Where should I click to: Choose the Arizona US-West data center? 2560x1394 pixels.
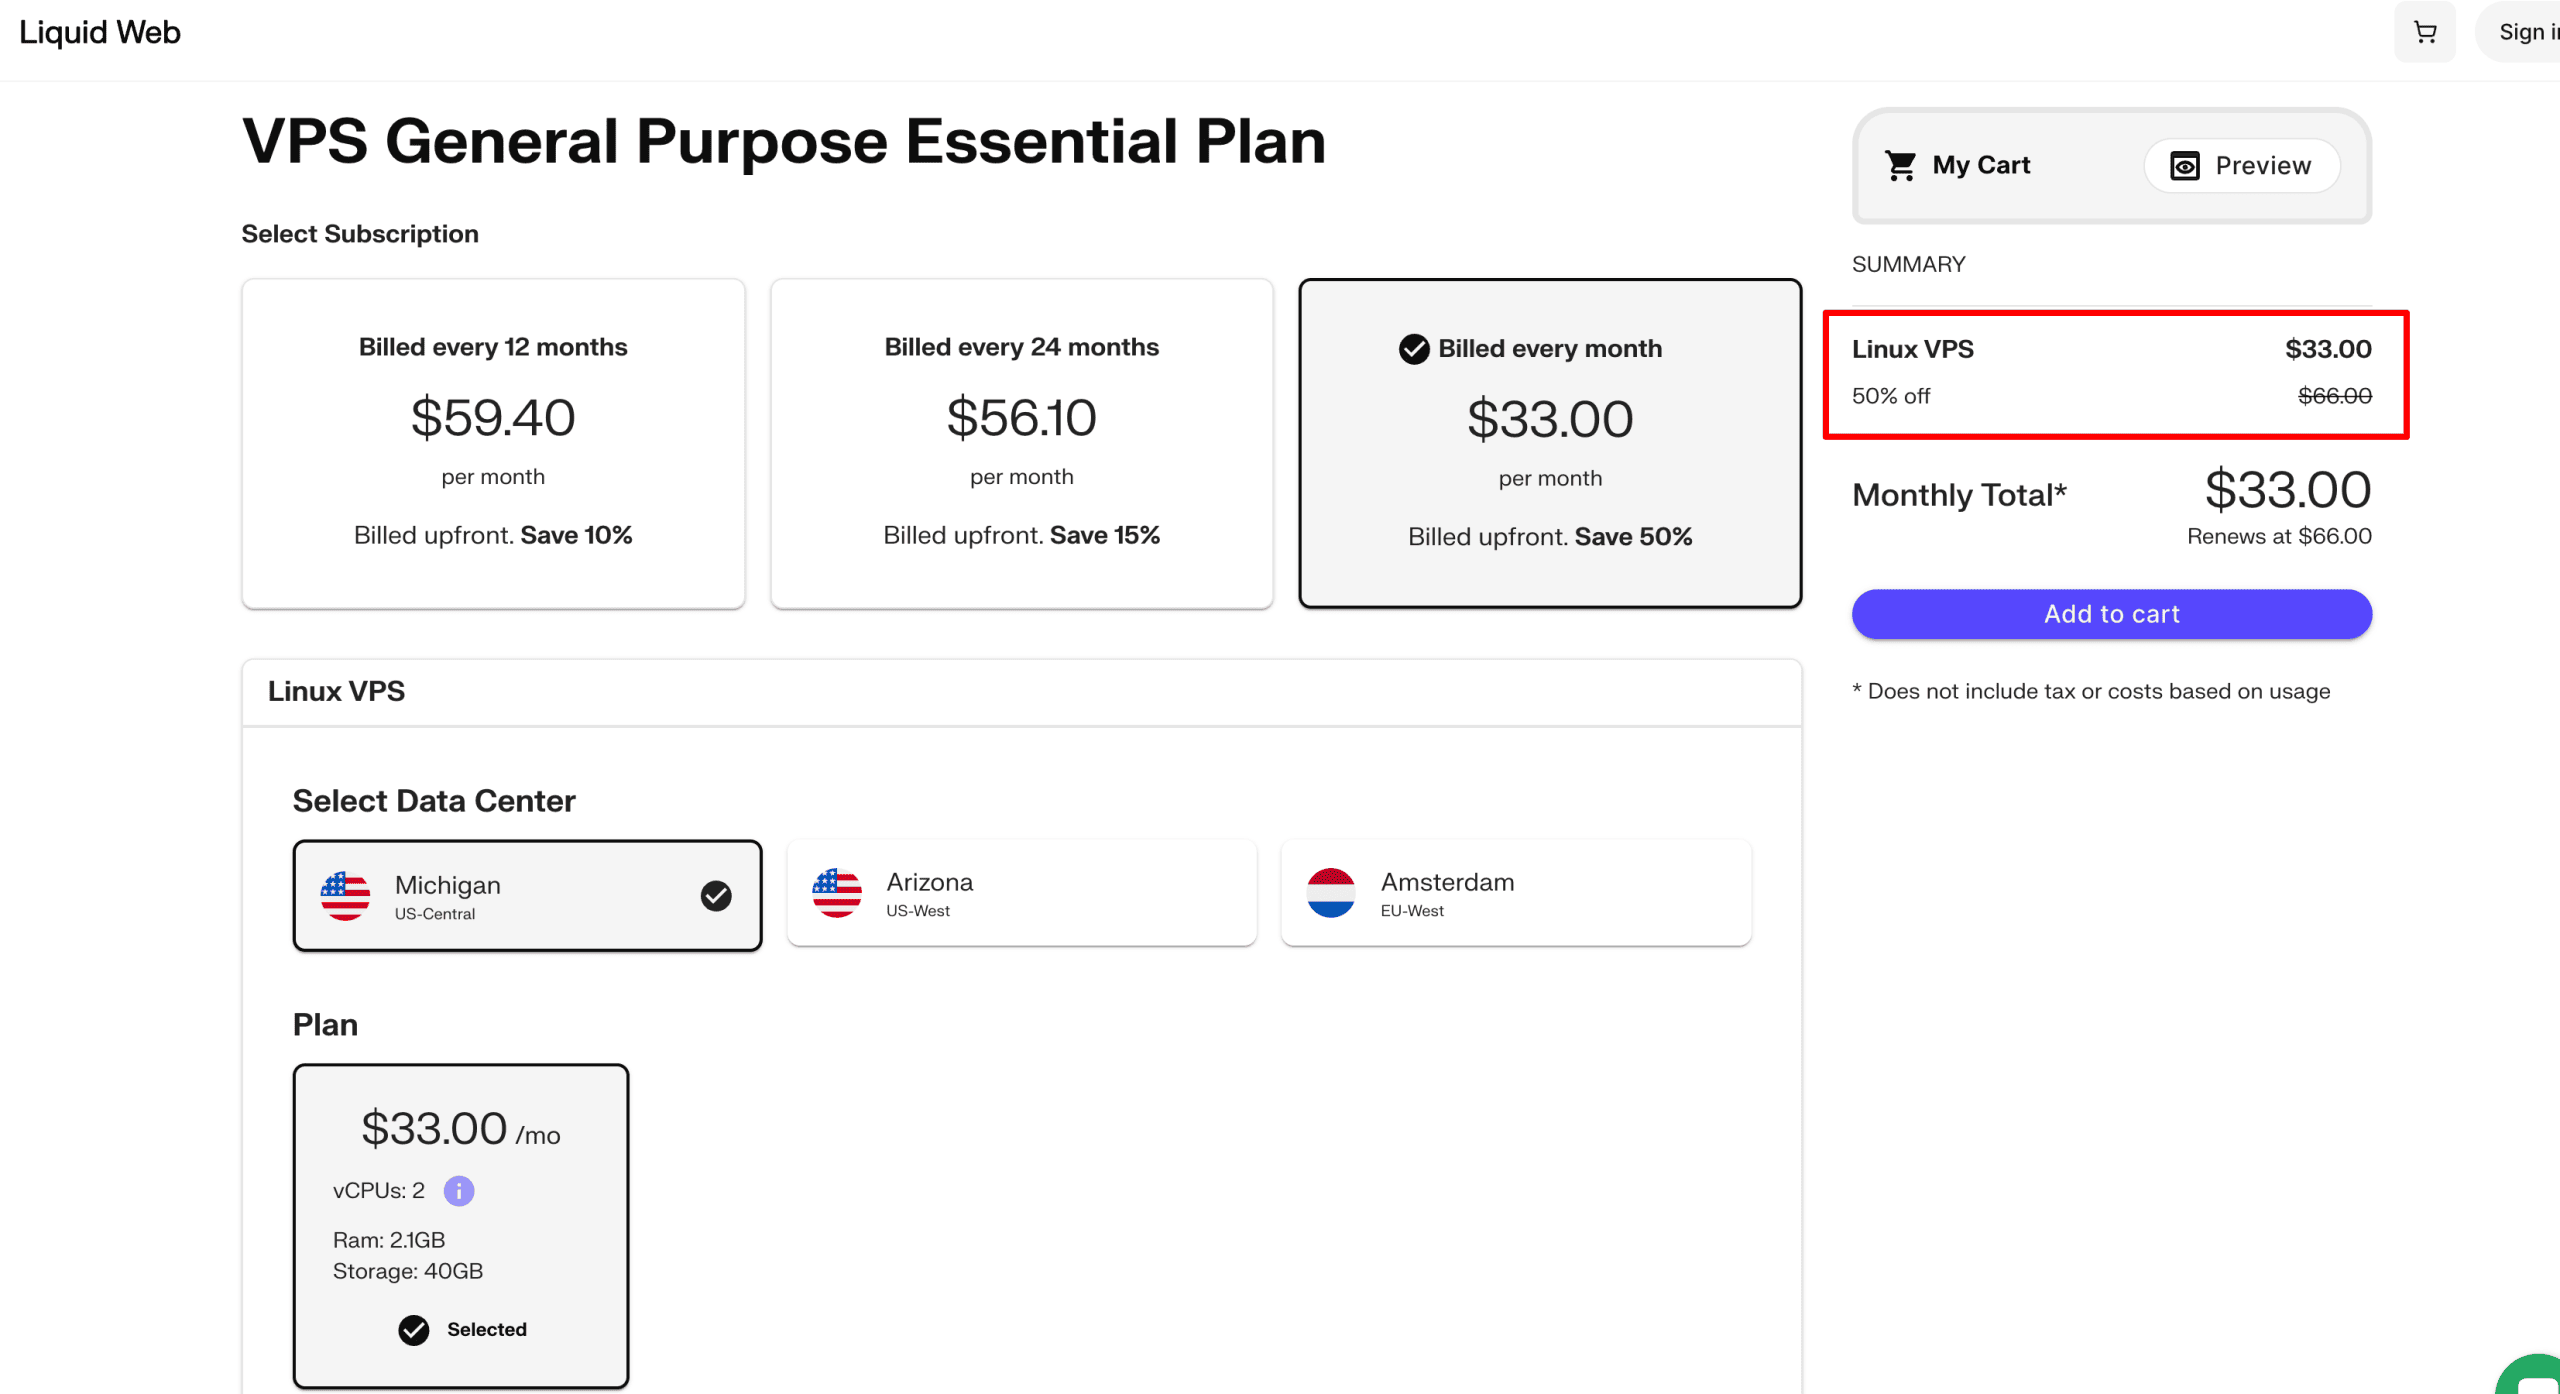point(1020,893)
